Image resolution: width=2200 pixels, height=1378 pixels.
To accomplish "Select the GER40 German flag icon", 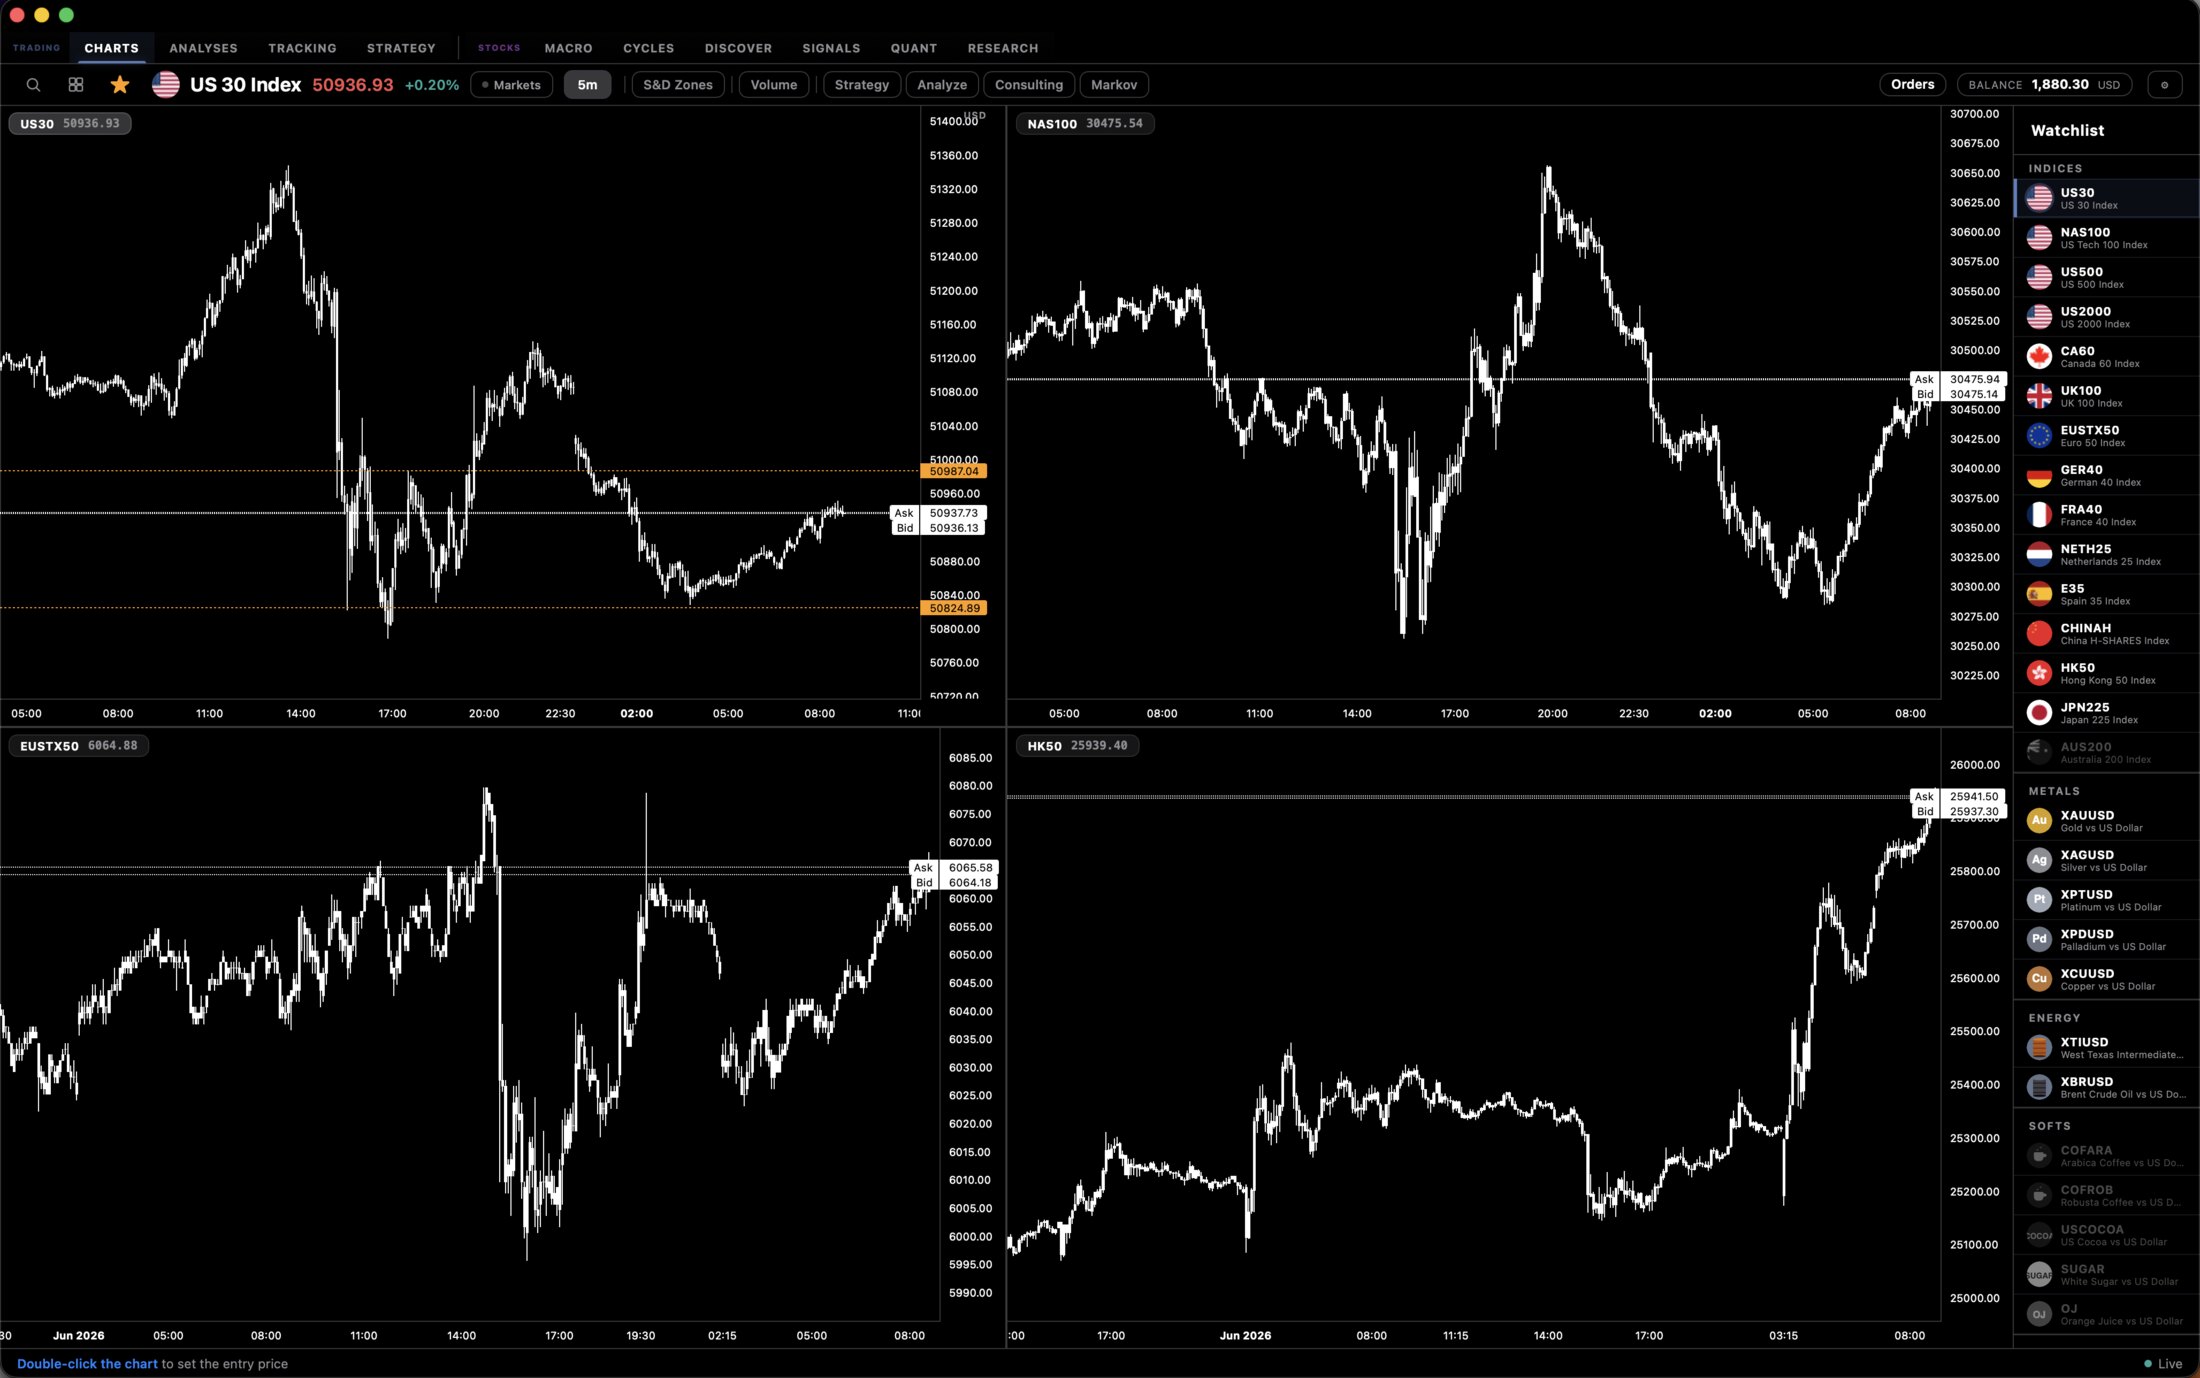I will (2039, 476).
